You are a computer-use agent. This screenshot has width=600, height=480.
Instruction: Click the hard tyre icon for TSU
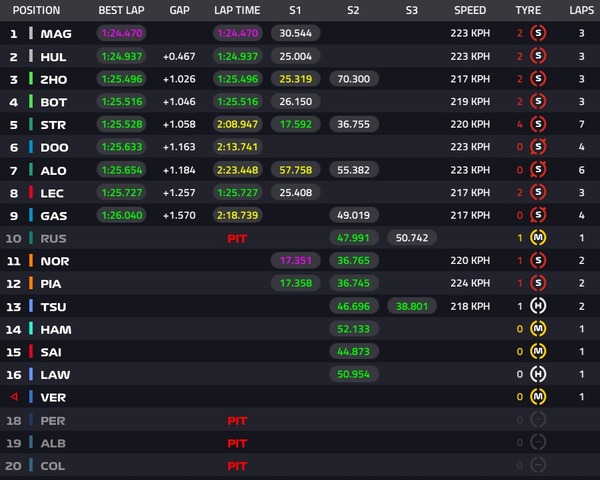[x=538, y=306]
